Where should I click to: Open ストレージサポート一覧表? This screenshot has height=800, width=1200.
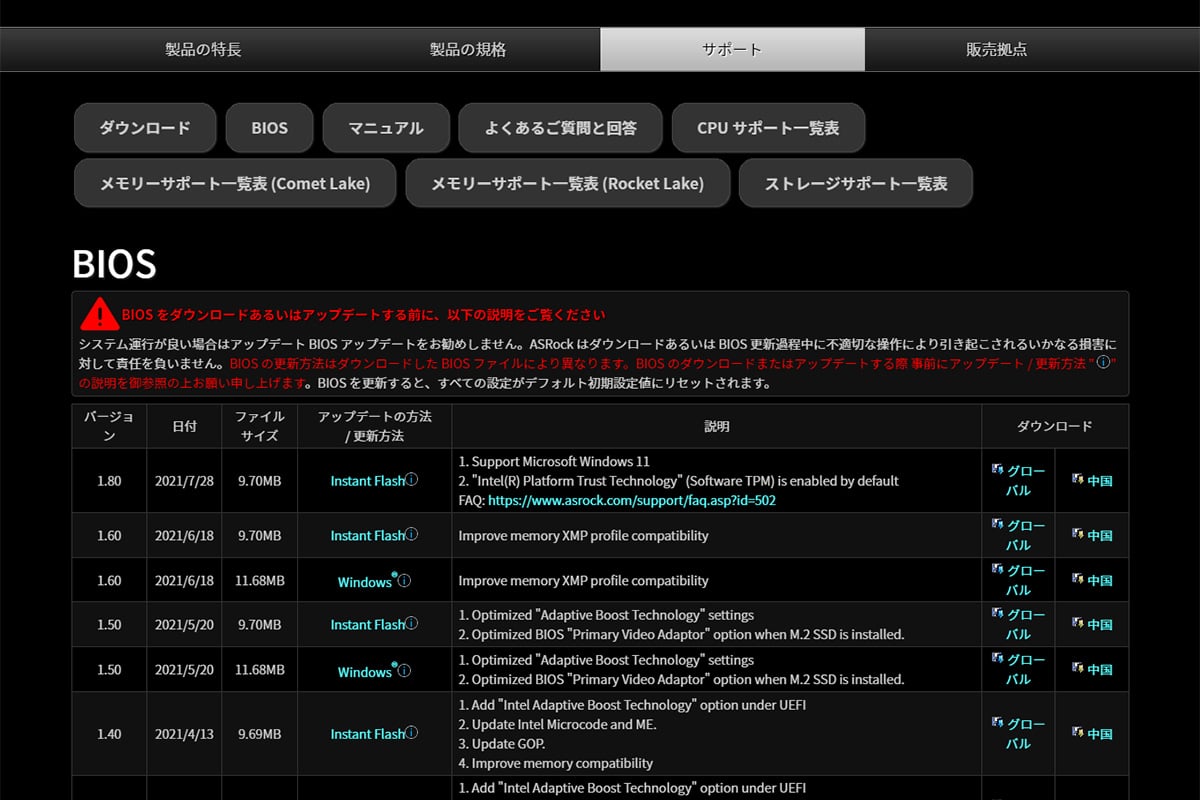[x=856, y=183]
